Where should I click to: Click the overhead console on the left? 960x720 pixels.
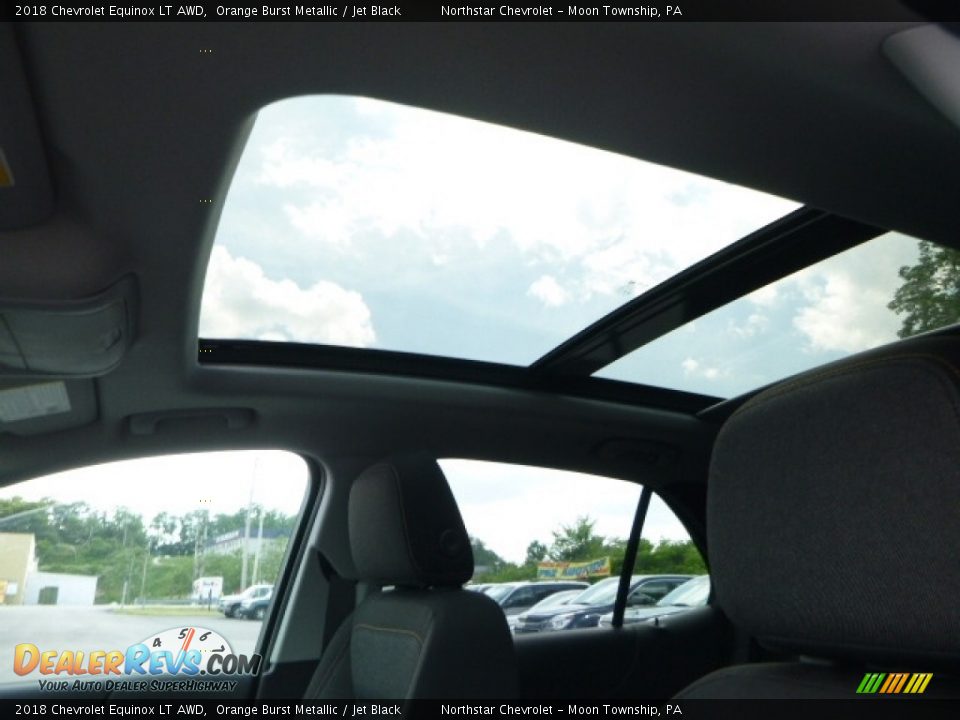pyautogui.click(x=65, y=330)
